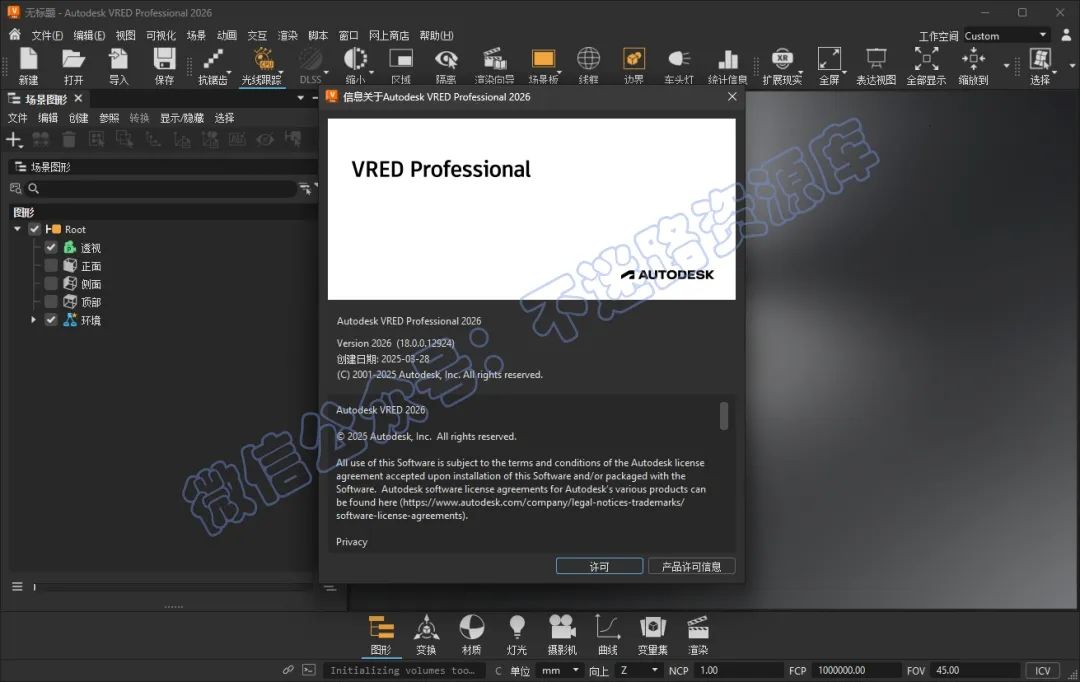Open the 可视化 menu

click(160, 35)
